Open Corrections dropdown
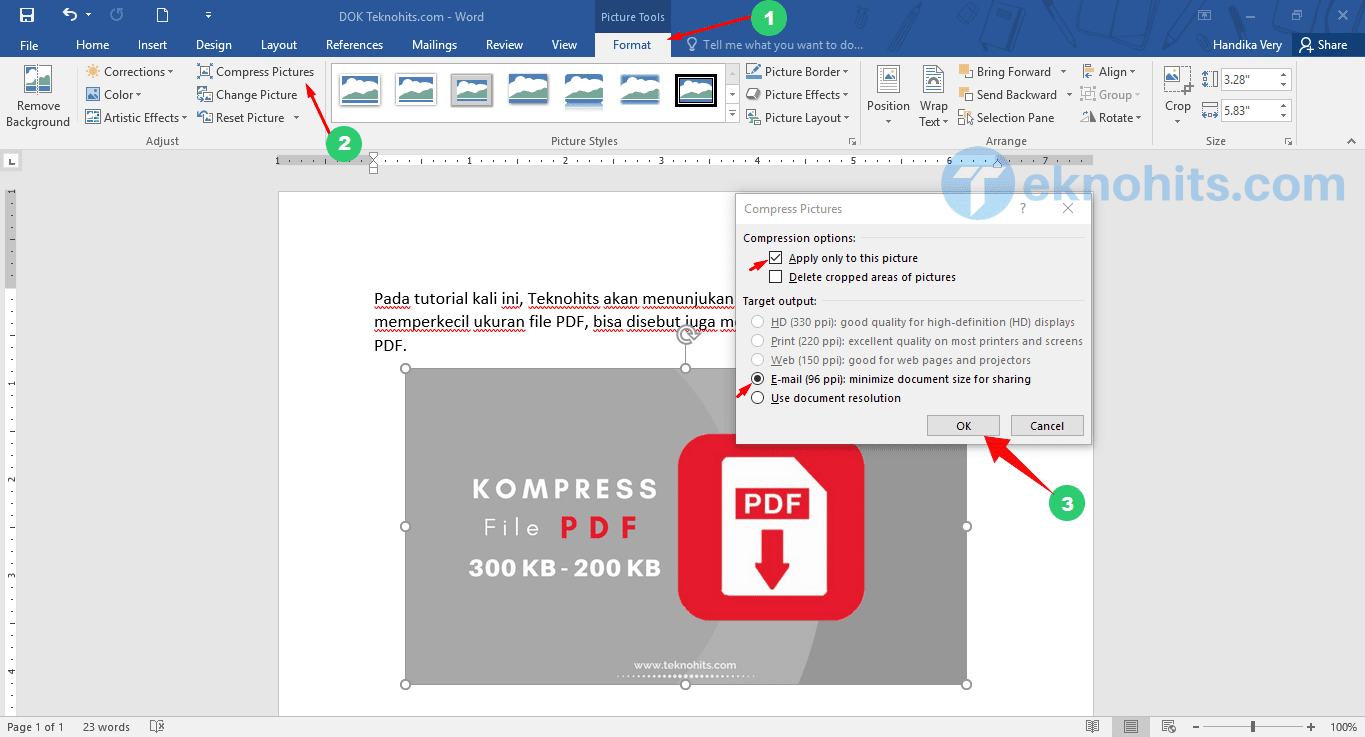This screenshot has width=1365, height=737. 129,72
